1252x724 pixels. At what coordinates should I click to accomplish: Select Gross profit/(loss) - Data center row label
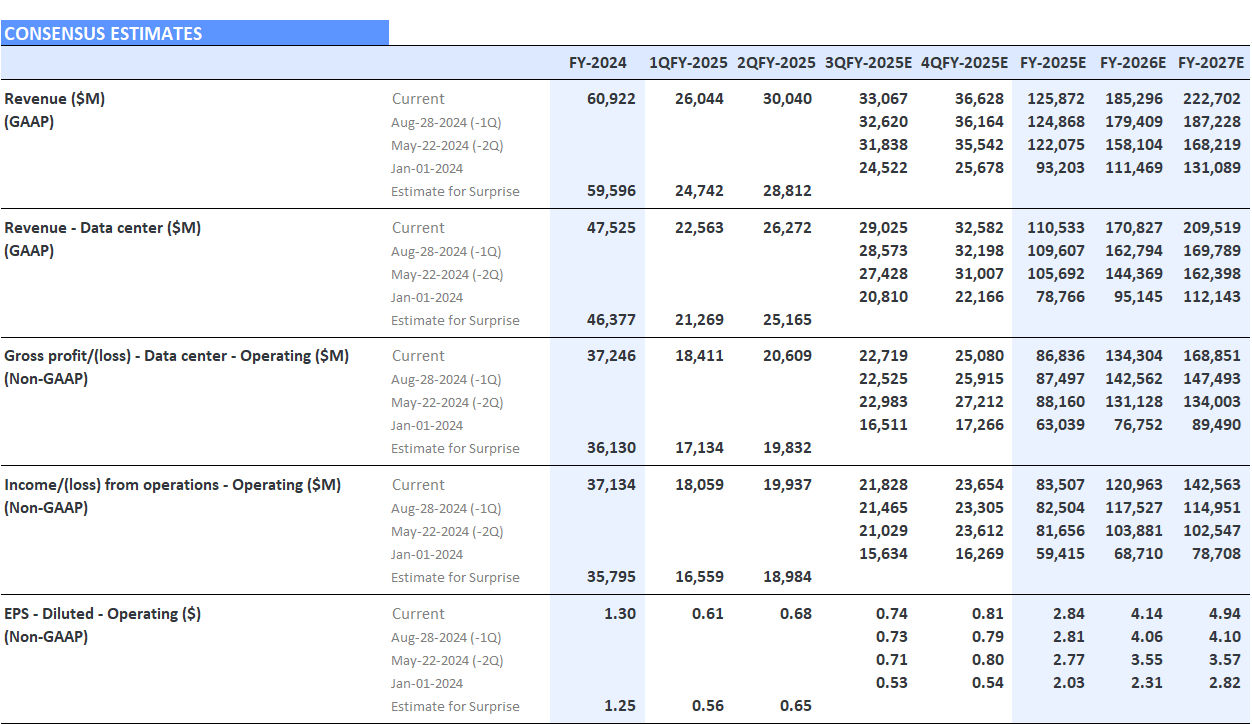(177, 355)
